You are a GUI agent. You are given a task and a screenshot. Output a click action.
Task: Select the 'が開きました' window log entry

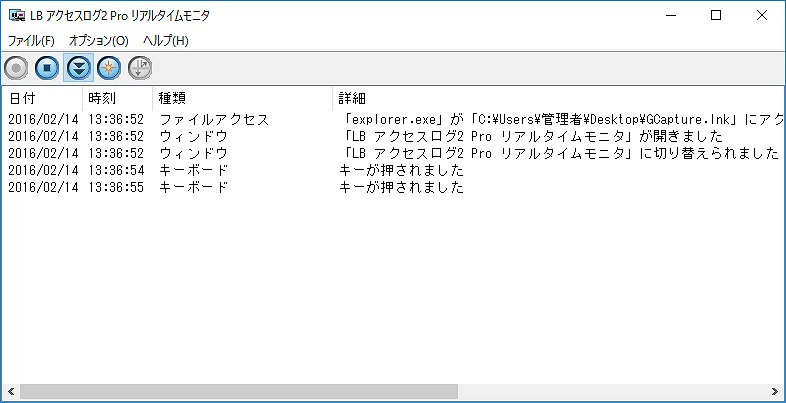pyautogui.click(x=393, y=136)
